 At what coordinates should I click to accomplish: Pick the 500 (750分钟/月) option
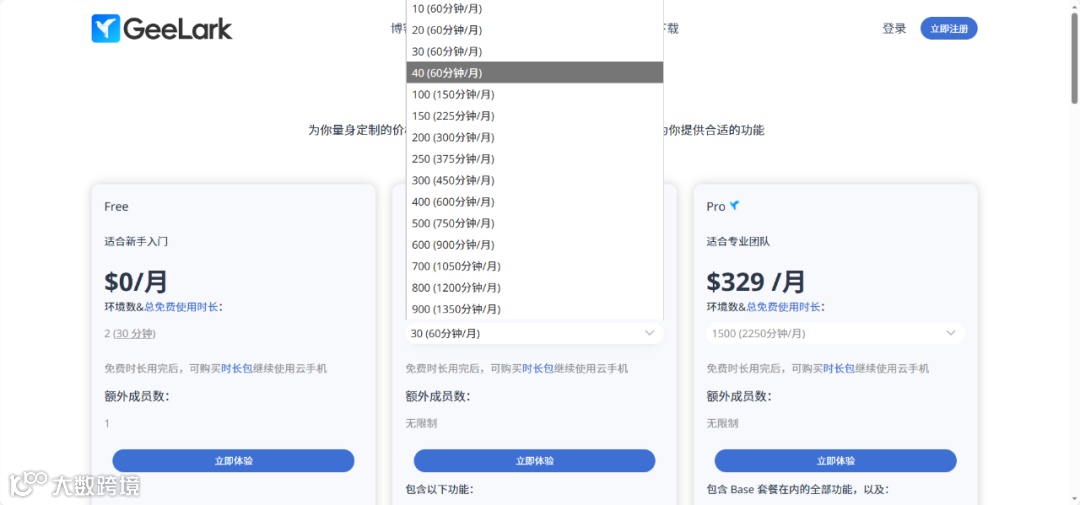pyautogui.click(x=534, y=223)
